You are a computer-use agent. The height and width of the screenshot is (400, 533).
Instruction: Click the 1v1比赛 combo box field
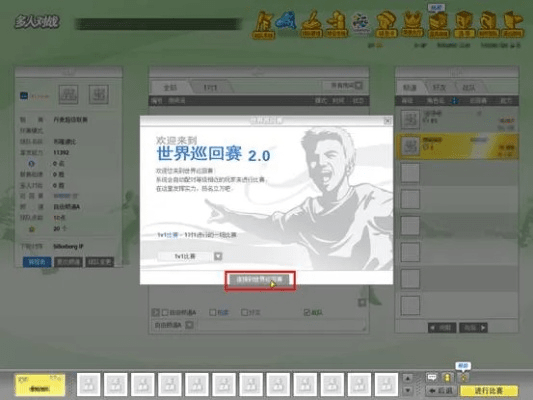(x=185, y=256)
